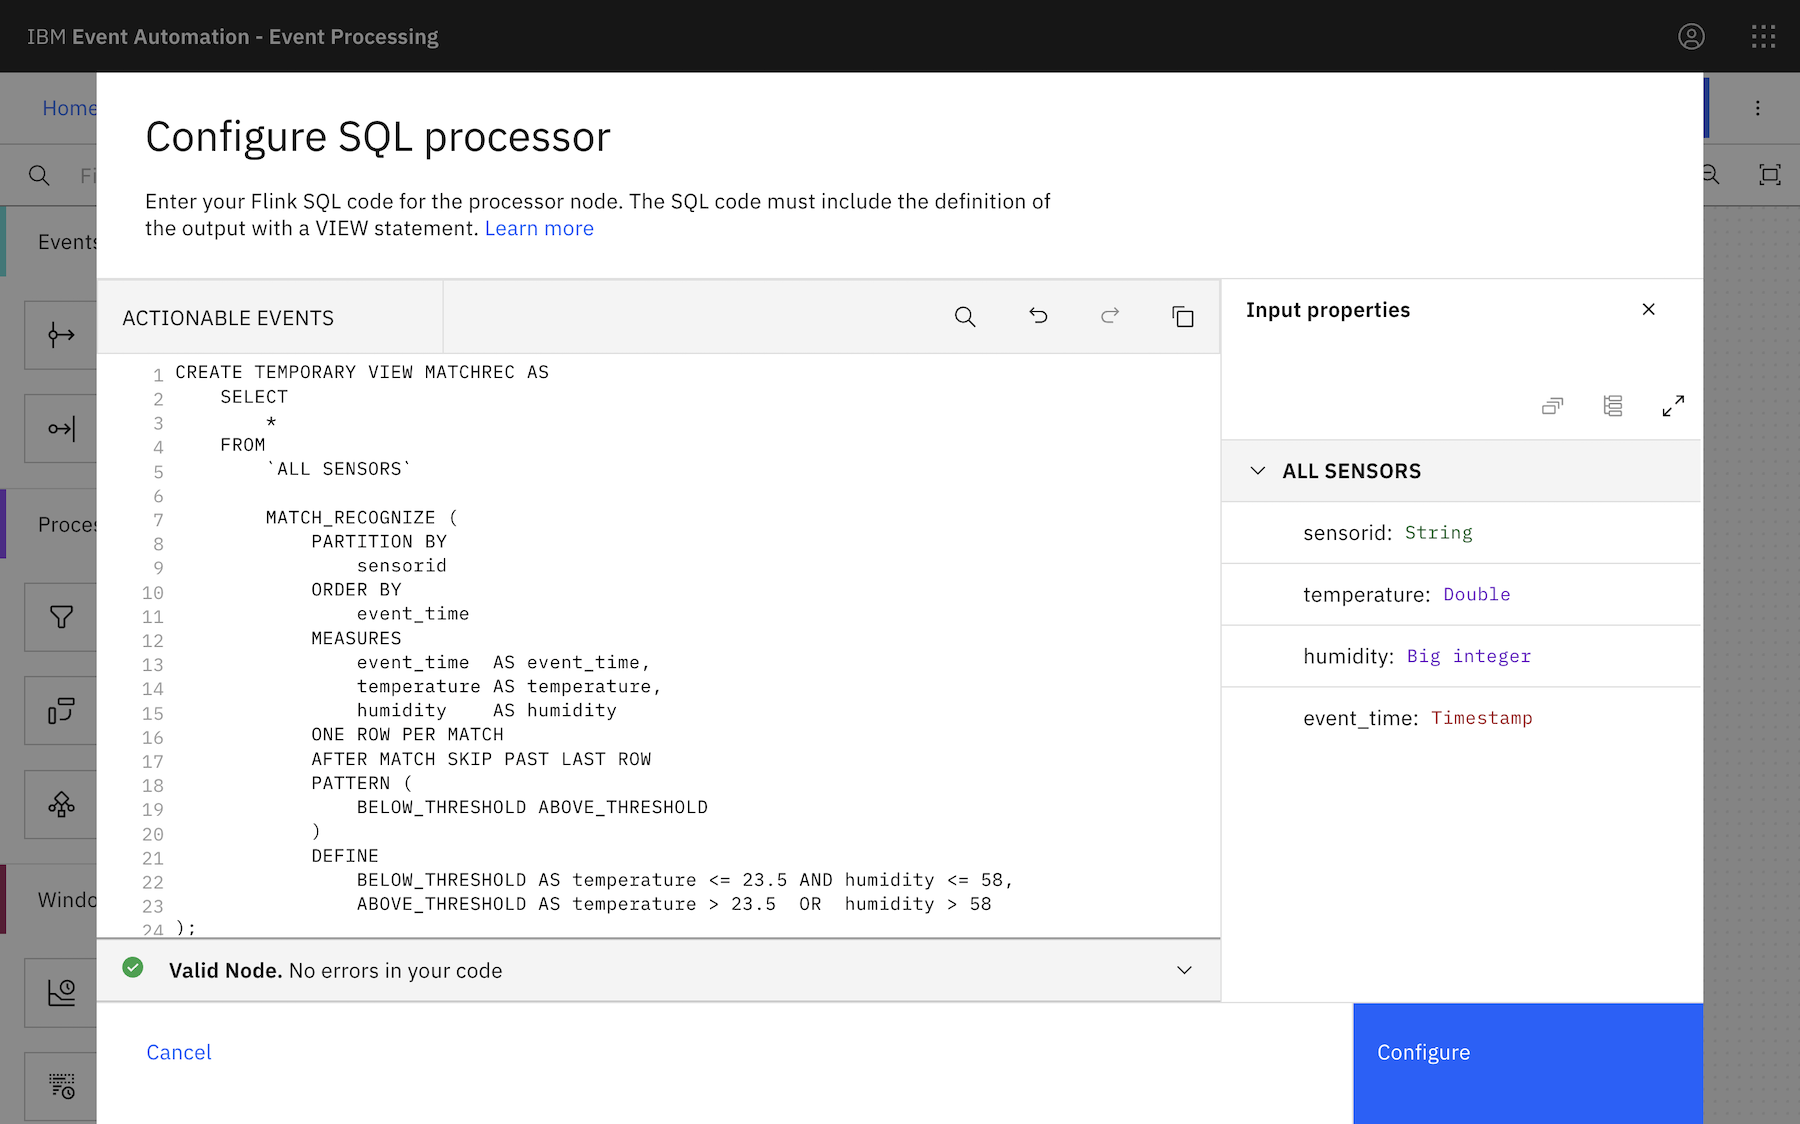
Task: Click the Cancel link
Action: [179, 1052]
